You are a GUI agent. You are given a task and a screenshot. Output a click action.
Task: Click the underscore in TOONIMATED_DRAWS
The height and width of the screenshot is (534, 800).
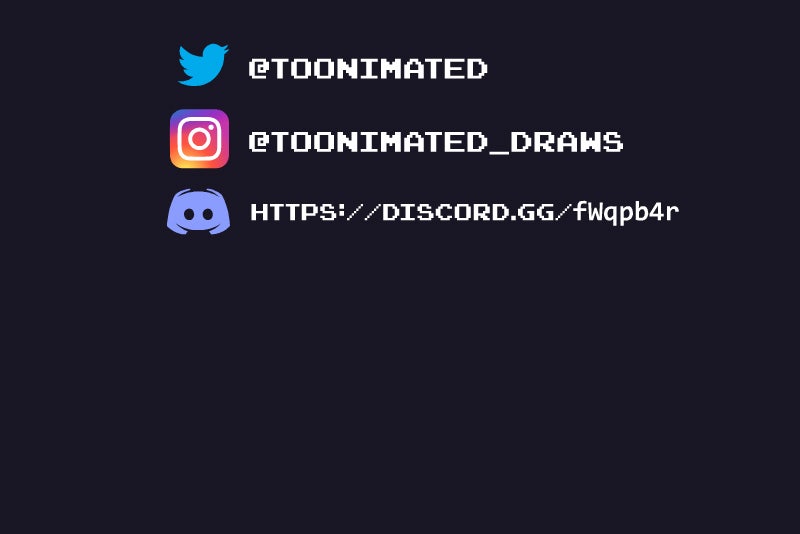[x=499, y=151]
